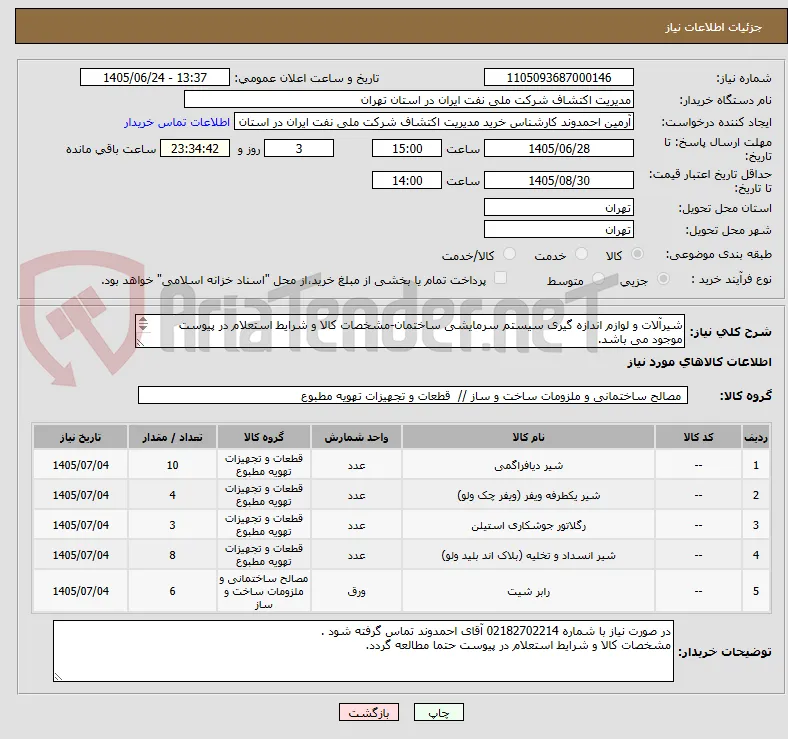Select the خدمت radio button
Viewport: 788px width, 739px height.
pos(581,254)
